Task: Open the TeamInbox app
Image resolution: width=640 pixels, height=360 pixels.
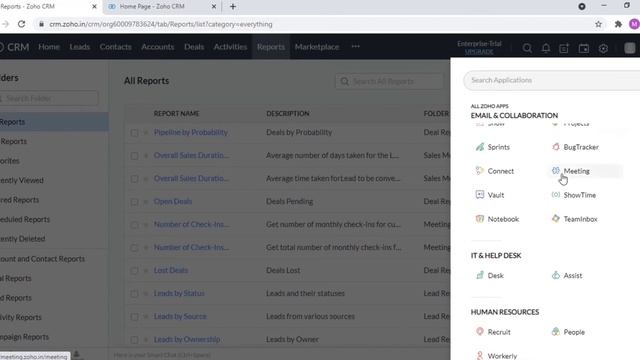Action: (574, 219)
